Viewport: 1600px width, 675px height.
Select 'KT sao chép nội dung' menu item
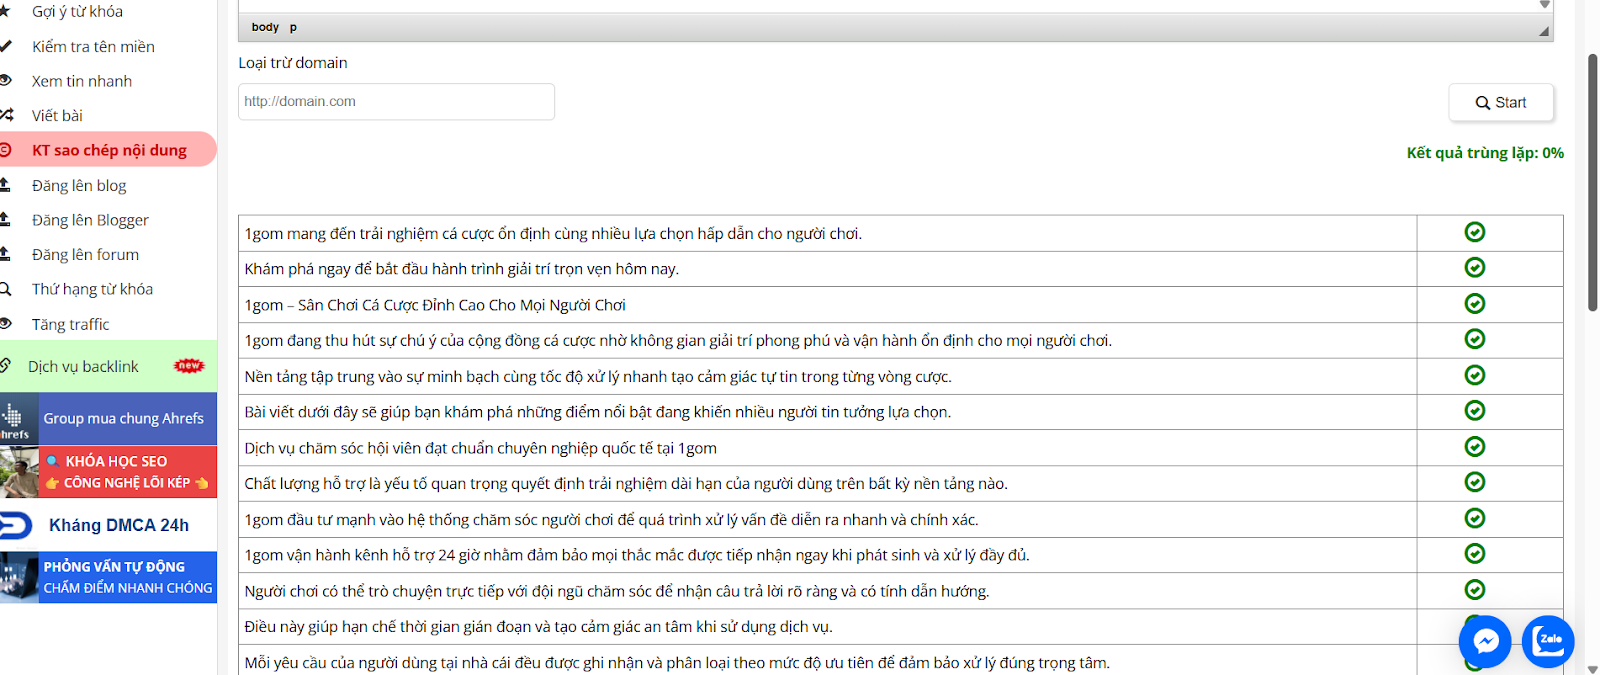(109, 150)
